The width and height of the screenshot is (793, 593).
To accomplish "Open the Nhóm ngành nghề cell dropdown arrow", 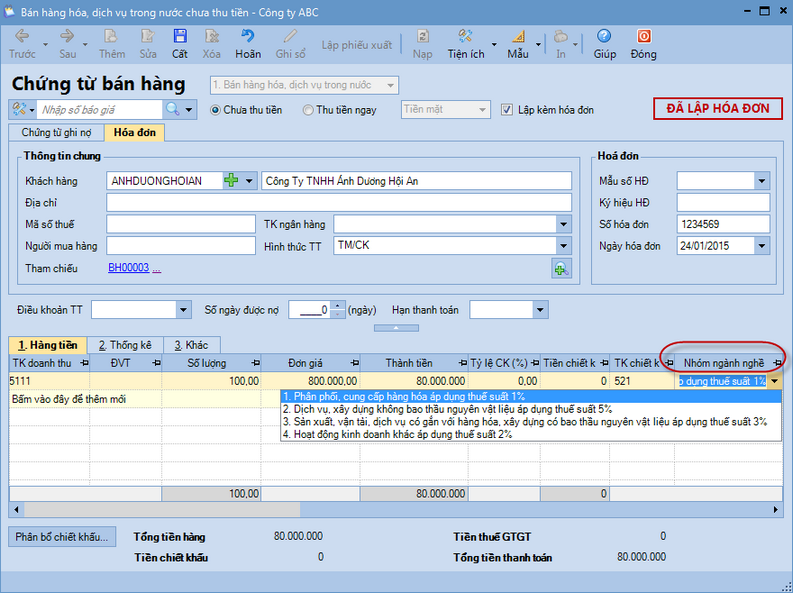I will [x=775, y=381].
